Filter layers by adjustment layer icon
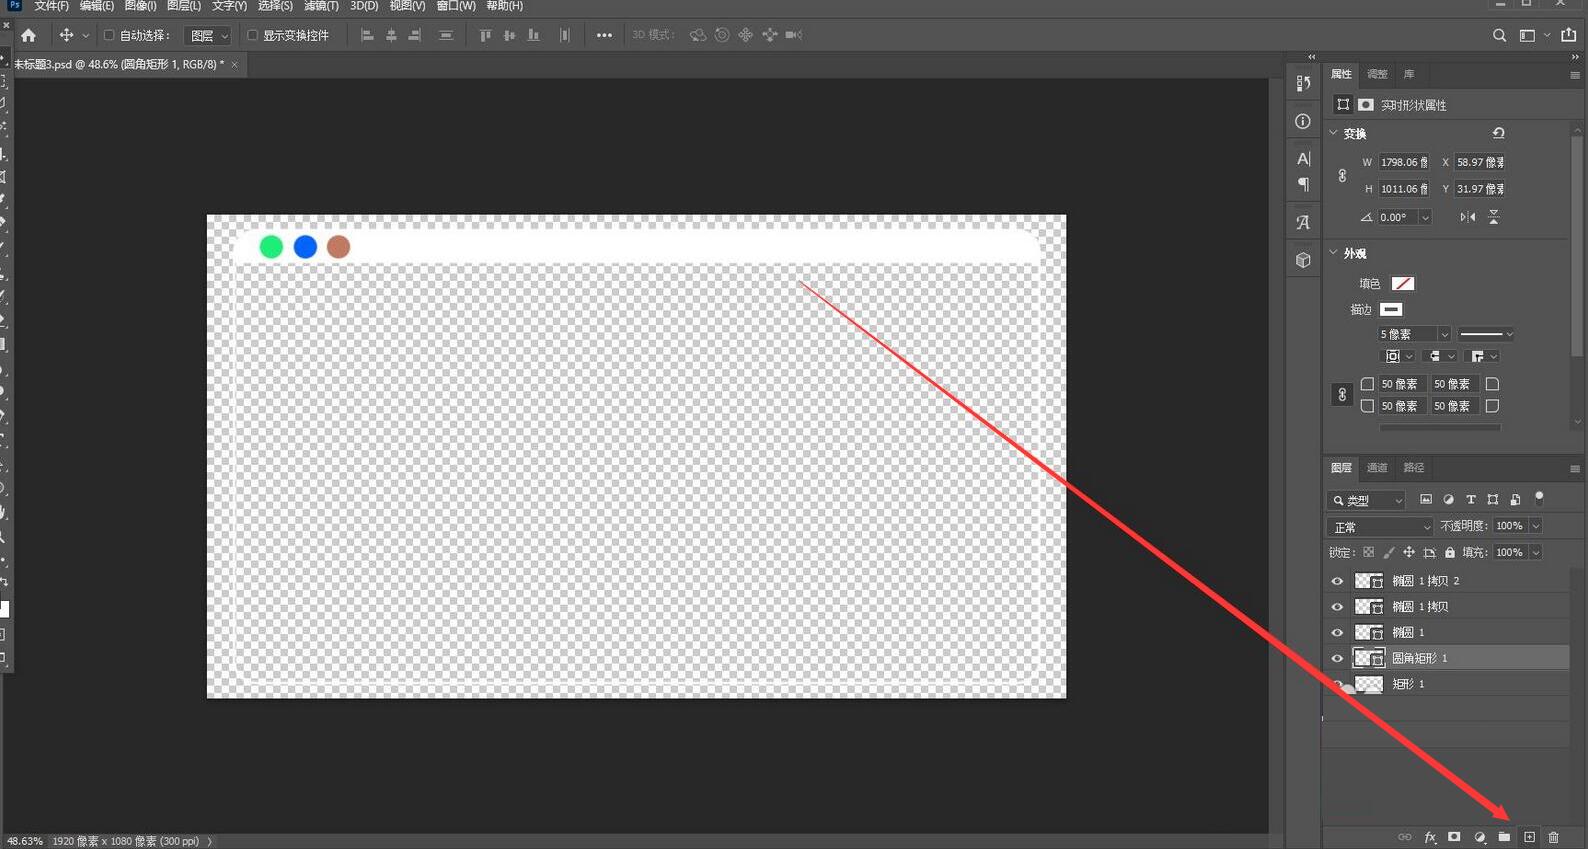 click(x=1448, y=499)
